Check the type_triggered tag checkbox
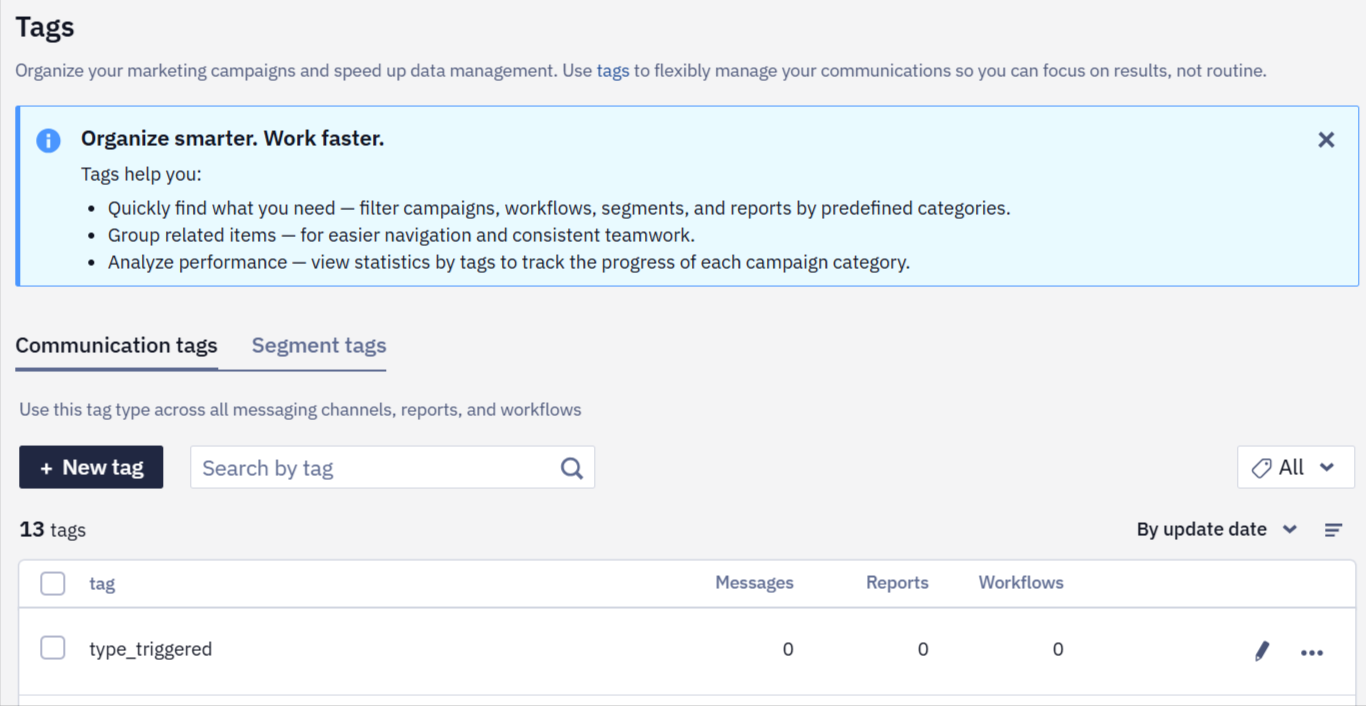The image size is (1366, 706). click(53, 648)
